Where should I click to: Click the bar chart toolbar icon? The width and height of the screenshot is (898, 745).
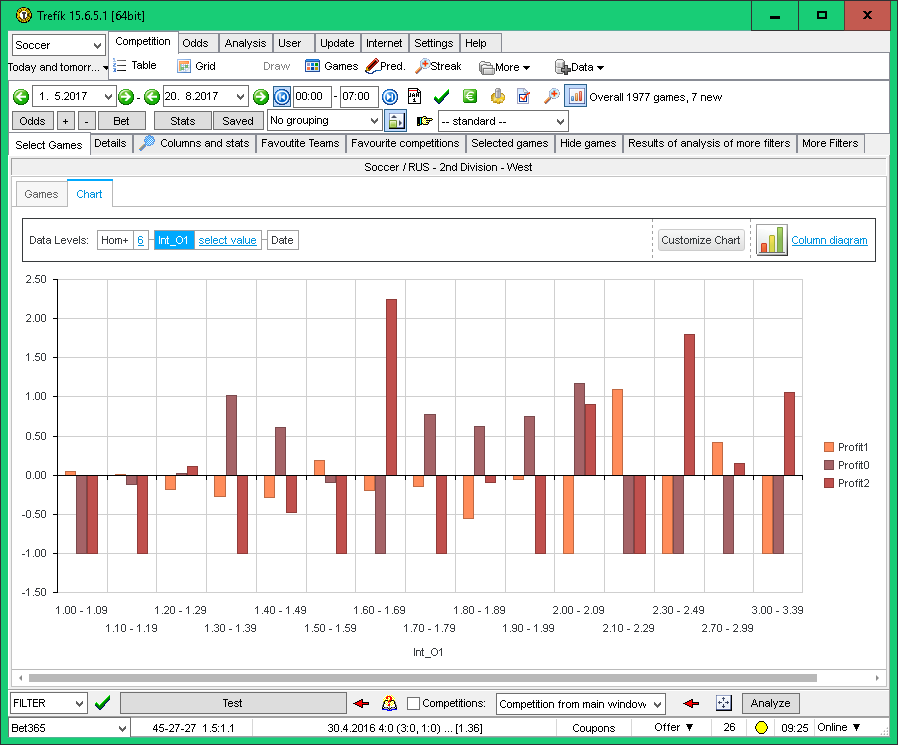tap(576, 97)
